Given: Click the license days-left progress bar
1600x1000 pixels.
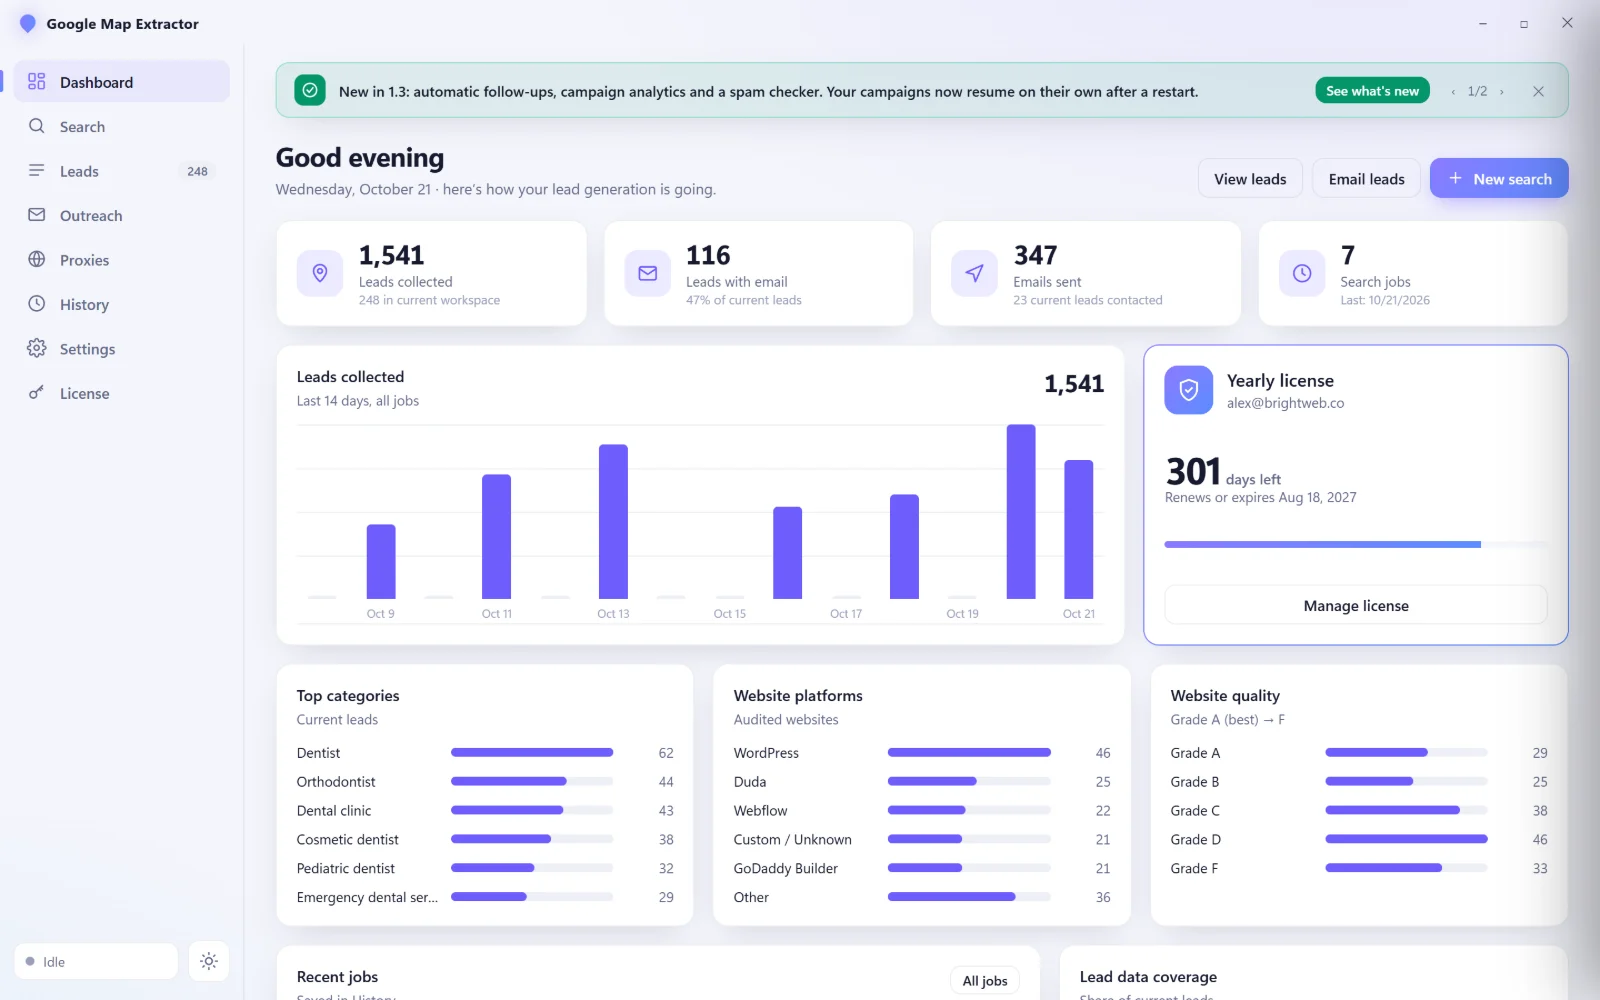Looking at the screenshot, I should (x=1355, y=545).
